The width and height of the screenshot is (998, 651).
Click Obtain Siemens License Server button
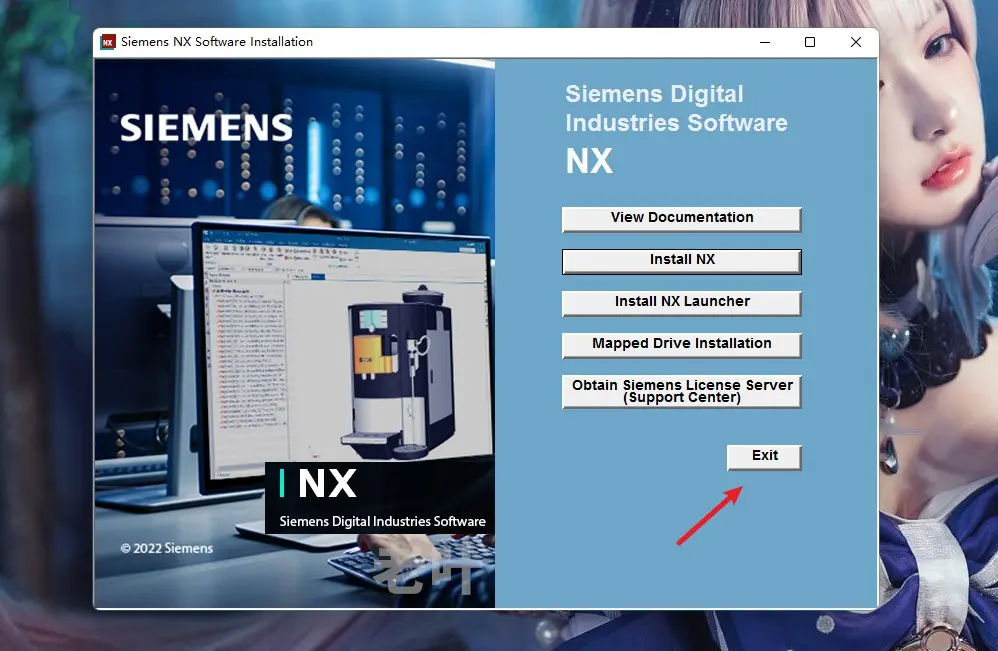tap(681, 391)
